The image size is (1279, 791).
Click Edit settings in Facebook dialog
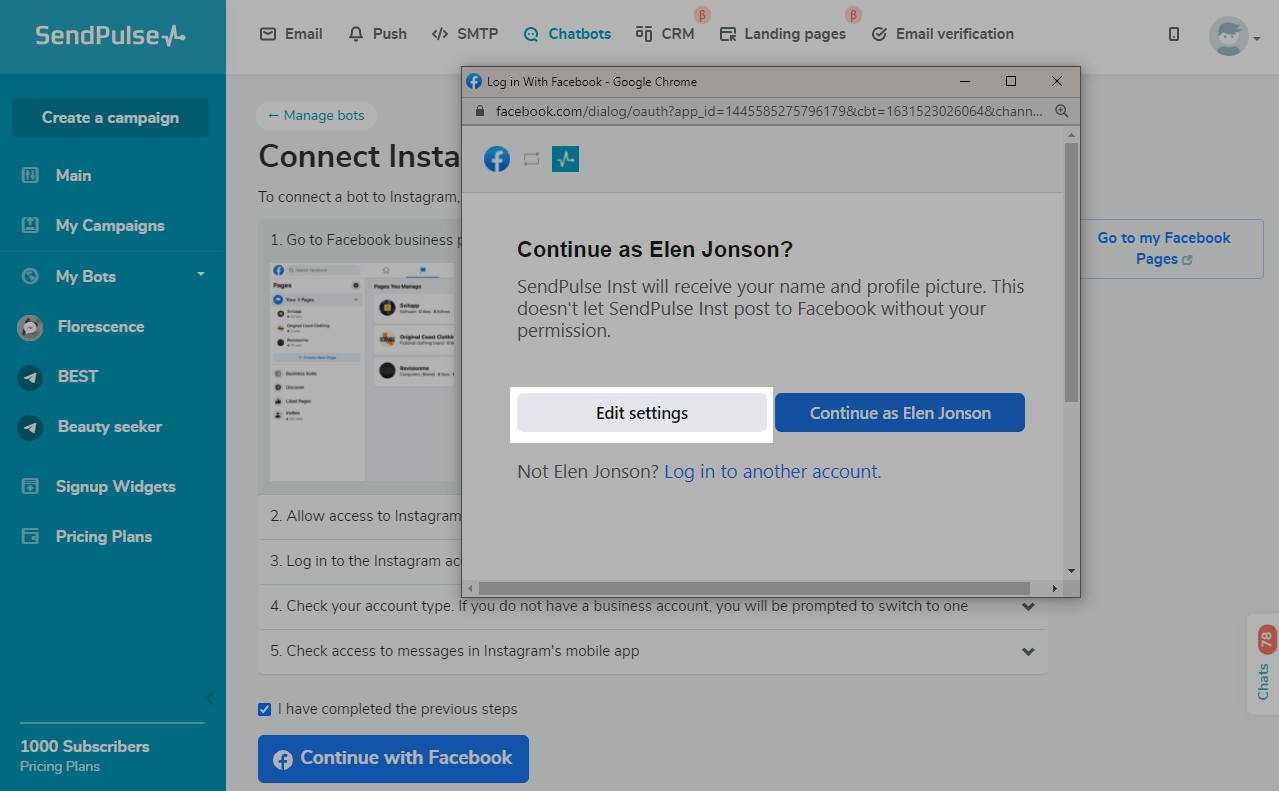pyautogui.click(x=642, y=412)
